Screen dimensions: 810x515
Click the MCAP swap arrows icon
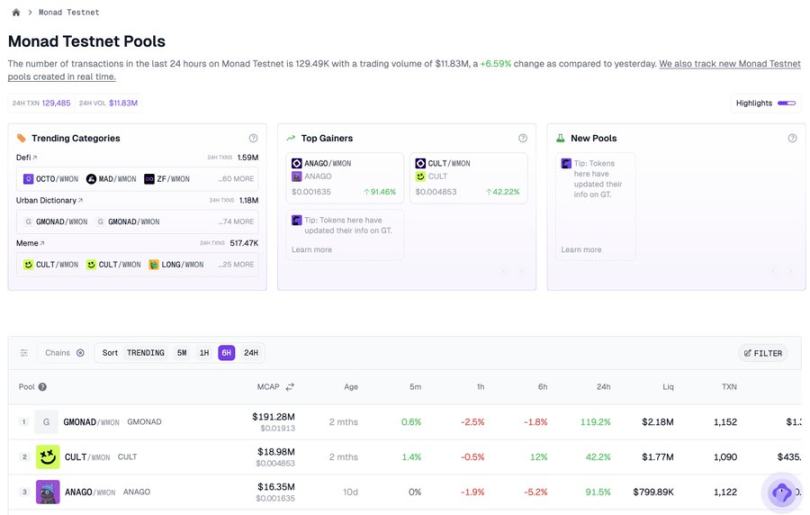pyautogui.click(x=290, y=386)
